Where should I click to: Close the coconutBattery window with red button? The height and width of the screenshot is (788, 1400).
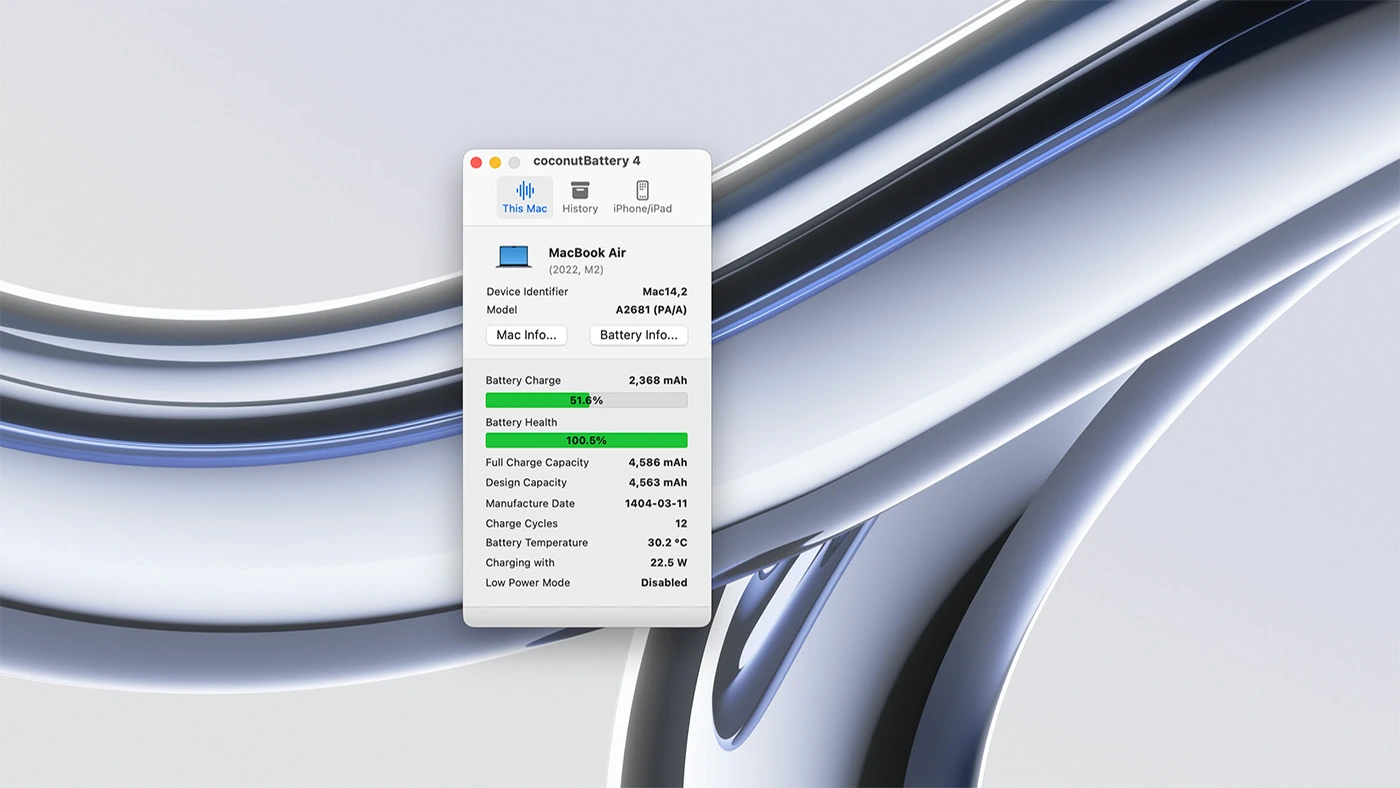pos(476,162)
